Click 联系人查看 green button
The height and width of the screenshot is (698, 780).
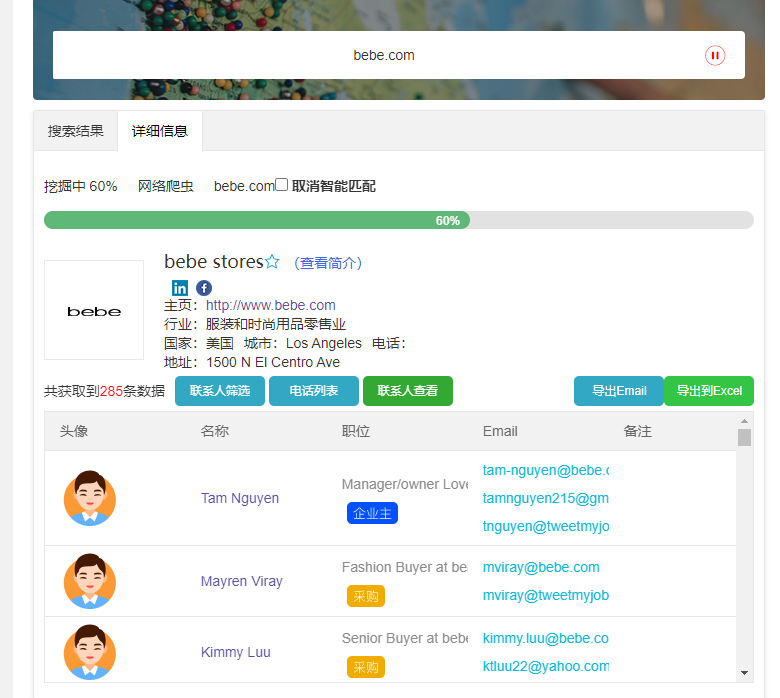click(408, 391)
